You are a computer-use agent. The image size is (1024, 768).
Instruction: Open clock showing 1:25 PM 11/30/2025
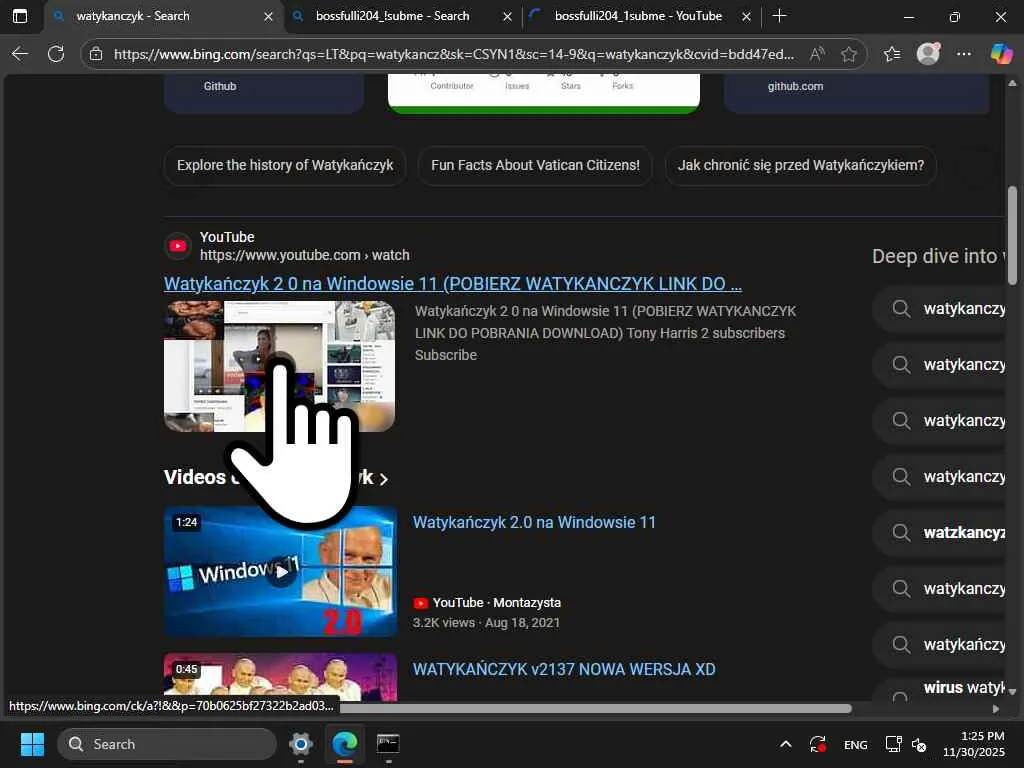973,744
